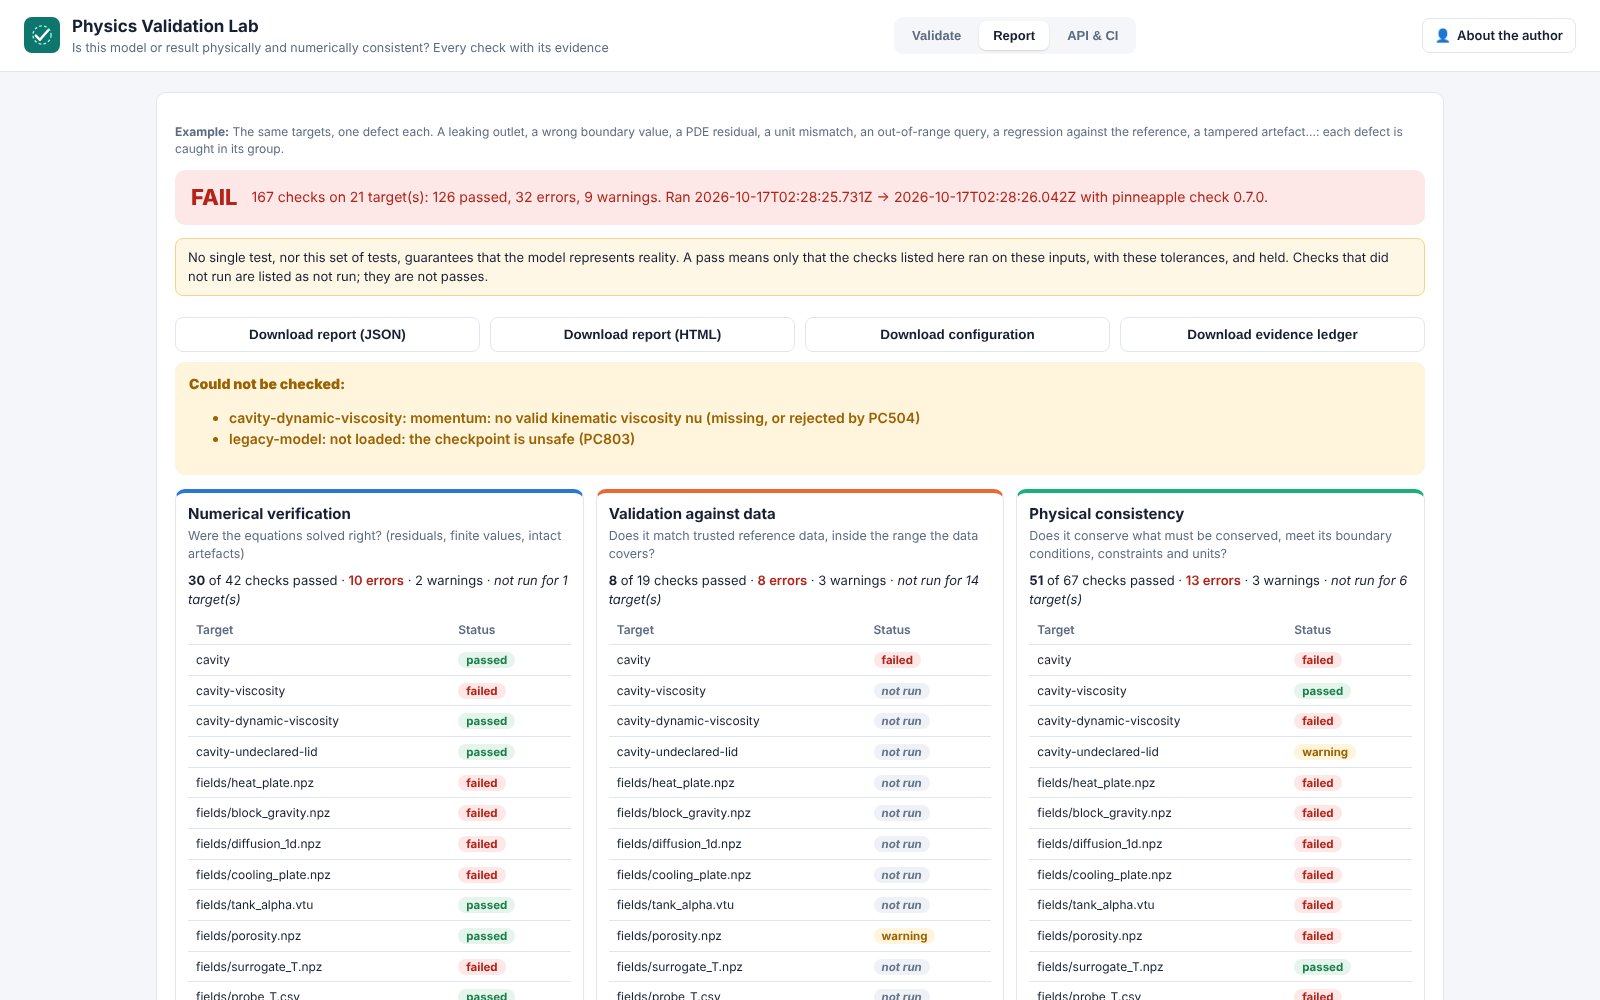
Task: Click warning badge for cavity-undeclared-lid in Physical consistency
Action: click(x=1325, y=752)
